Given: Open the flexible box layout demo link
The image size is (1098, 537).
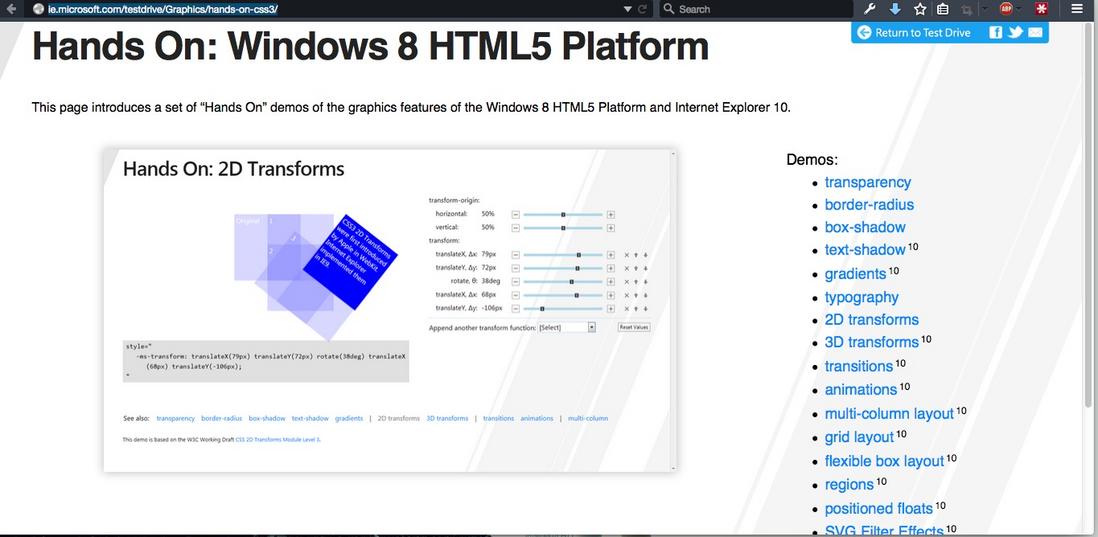Looking at the screenshot, I should [x=884, y=461].
